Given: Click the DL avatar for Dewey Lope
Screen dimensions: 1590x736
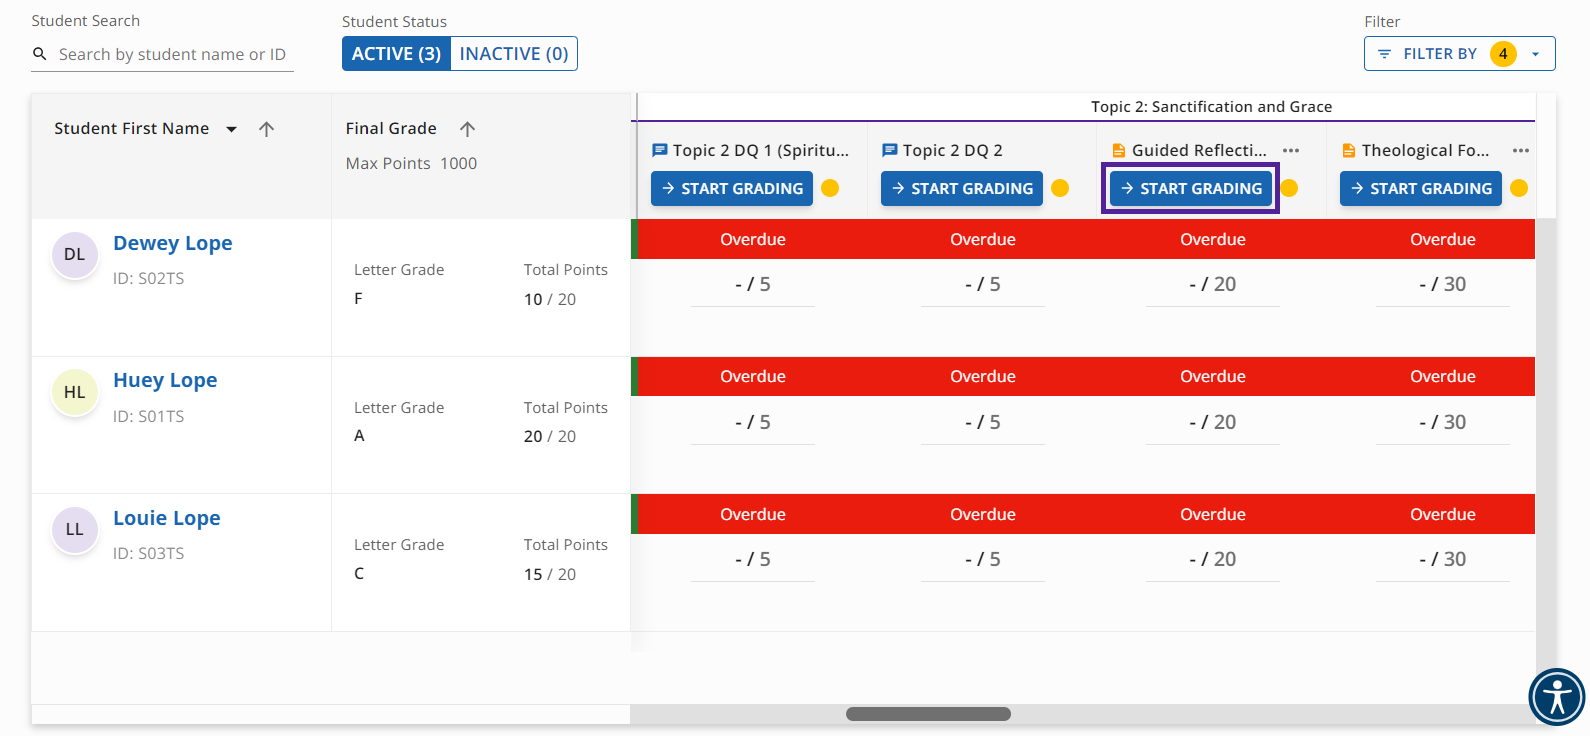Looking at the screenshot, I should pyautogui.click(x=75, y=254).
